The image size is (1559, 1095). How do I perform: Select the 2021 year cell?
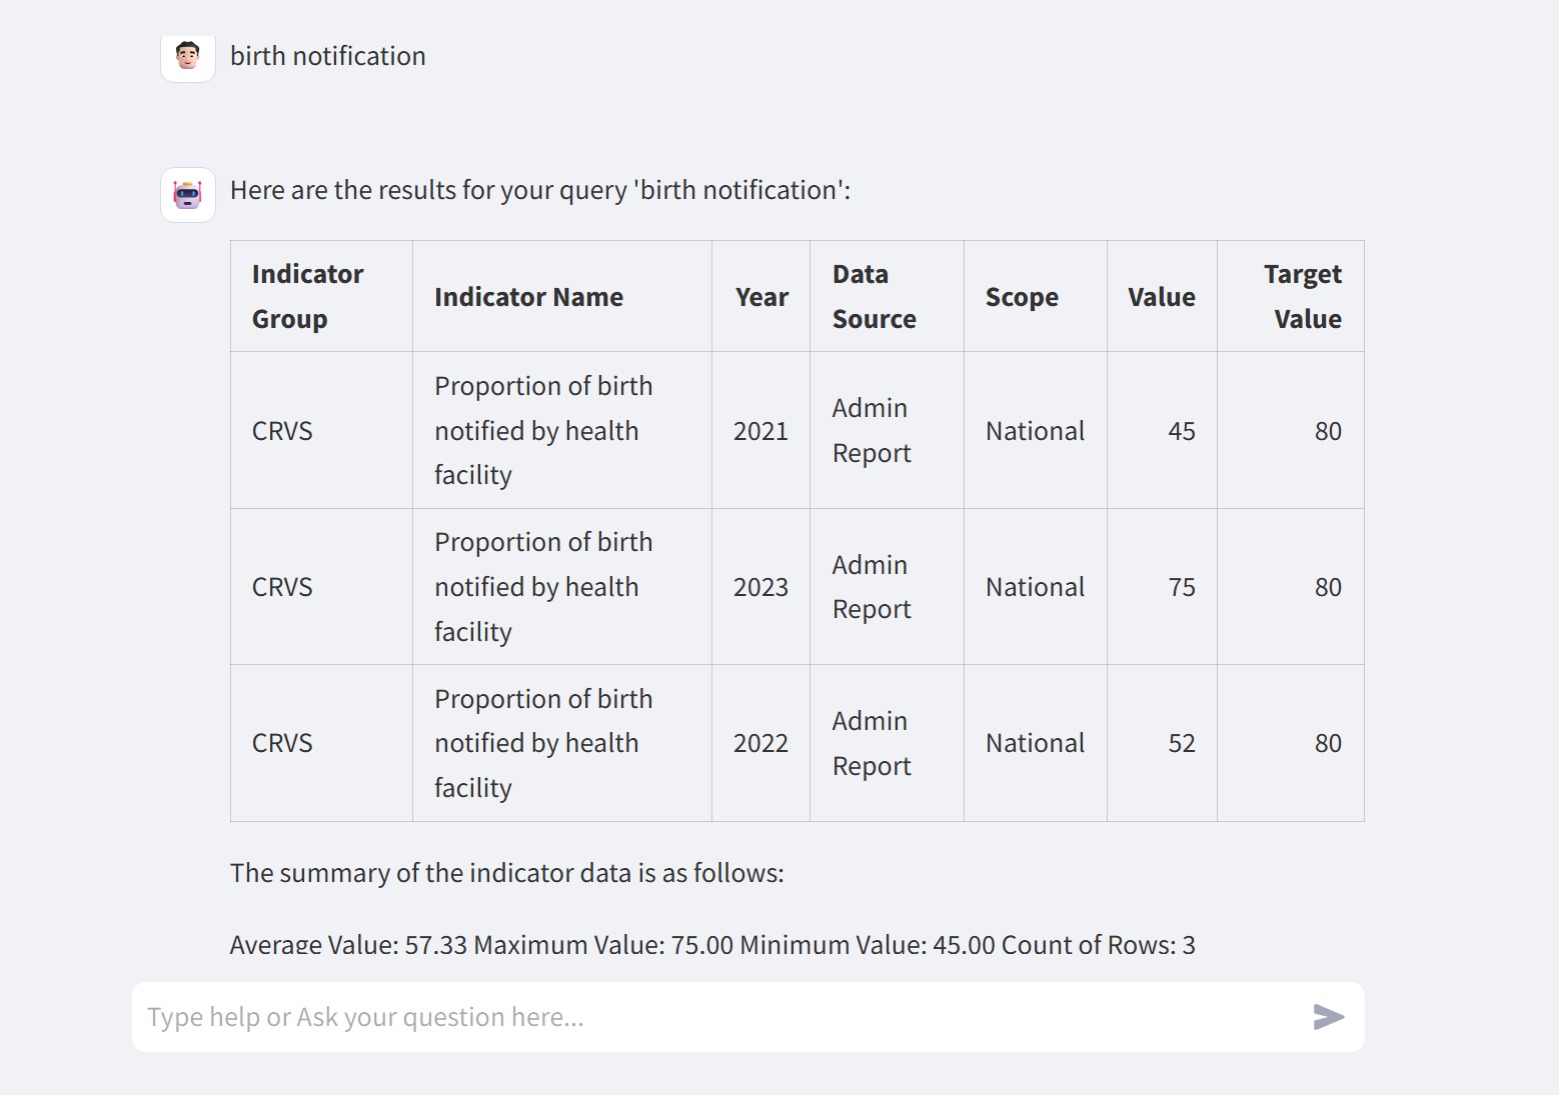[x=760, y=431]
